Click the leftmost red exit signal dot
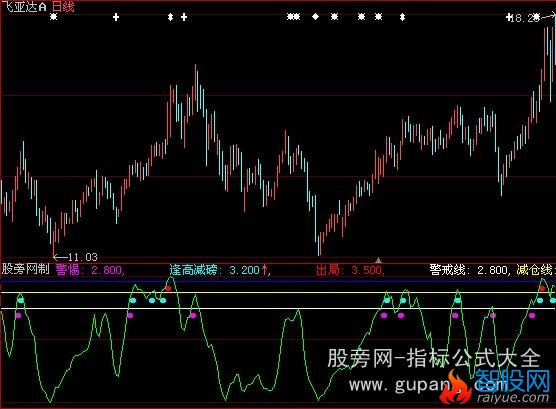Screen dimensions: 556x409 coord(168,288)
